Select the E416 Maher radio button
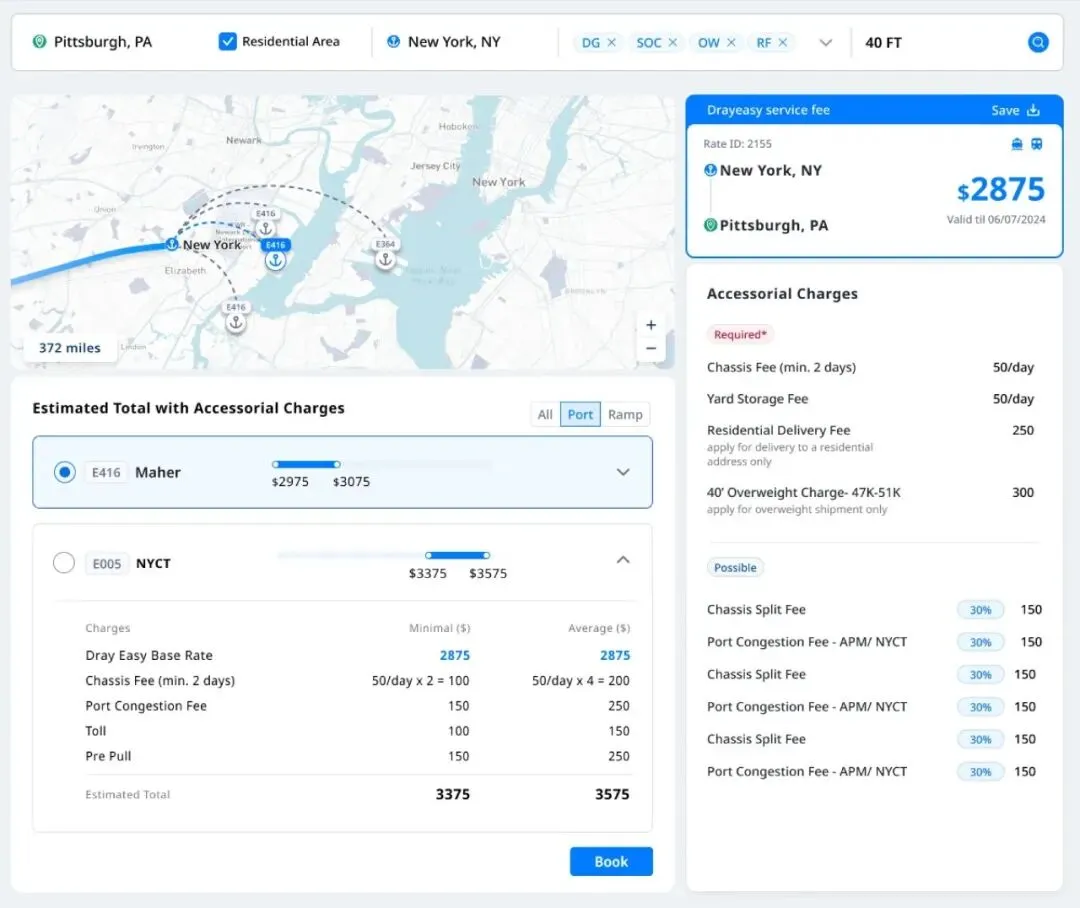This screenshot has width=1080, height=908. 65,472
